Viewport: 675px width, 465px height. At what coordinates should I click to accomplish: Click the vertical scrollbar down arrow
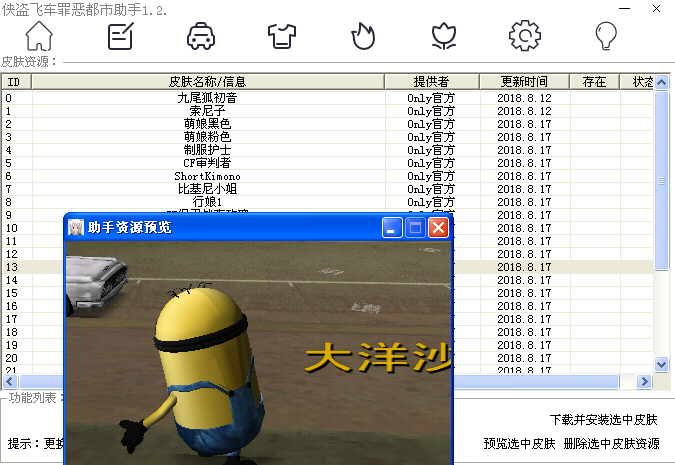pos(662,365)
